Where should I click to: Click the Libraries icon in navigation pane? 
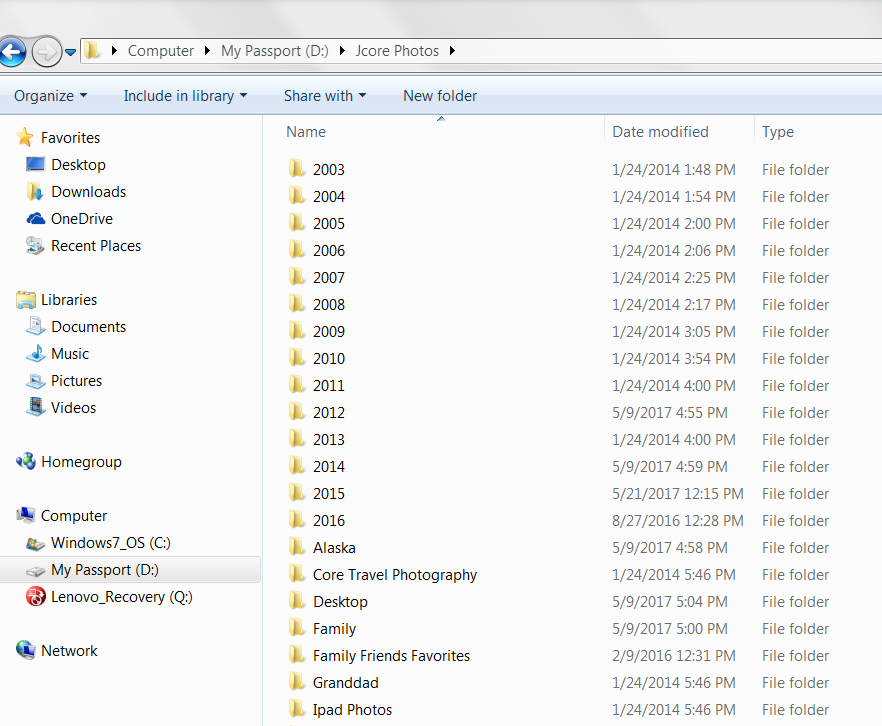[26, 300]
